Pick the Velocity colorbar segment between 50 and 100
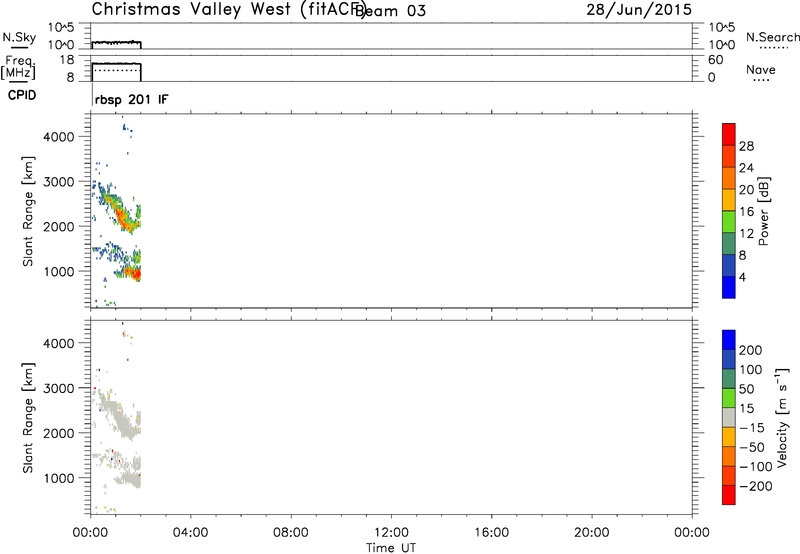Screen dimensions: 800x554 pos(729,379)
